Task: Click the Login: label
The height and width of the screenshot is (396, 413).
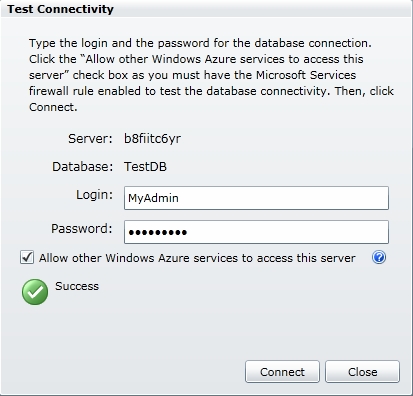Action: pos(94,195)
